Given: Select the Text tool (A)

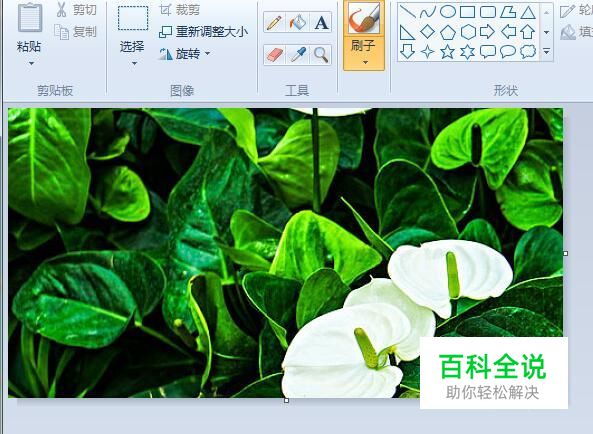Looking at the screenshot, I should (x=321, y=22).
